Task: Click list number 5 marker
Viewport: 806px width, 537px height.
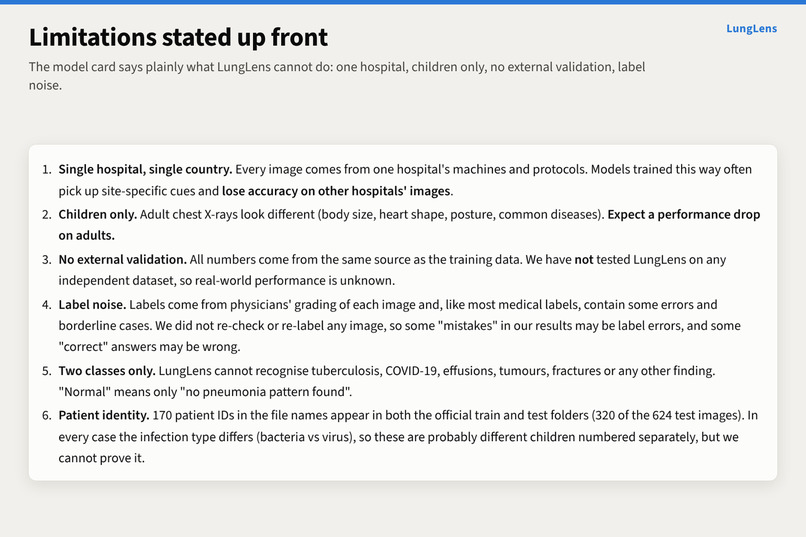Action: click(x=47, y=371)
